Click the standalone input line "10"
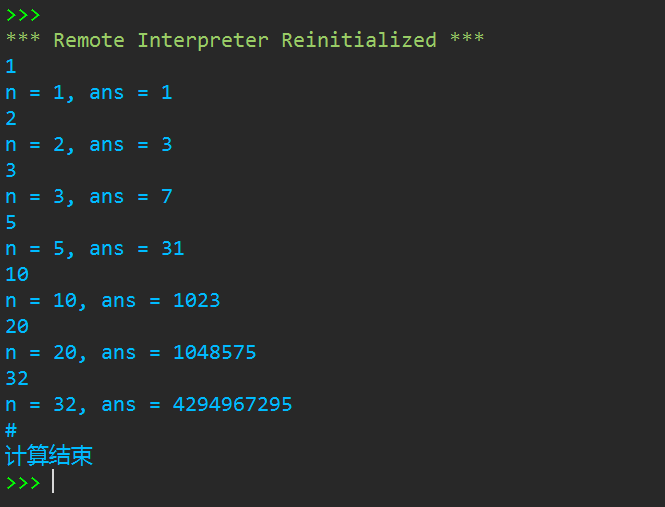 click(17, 274)
